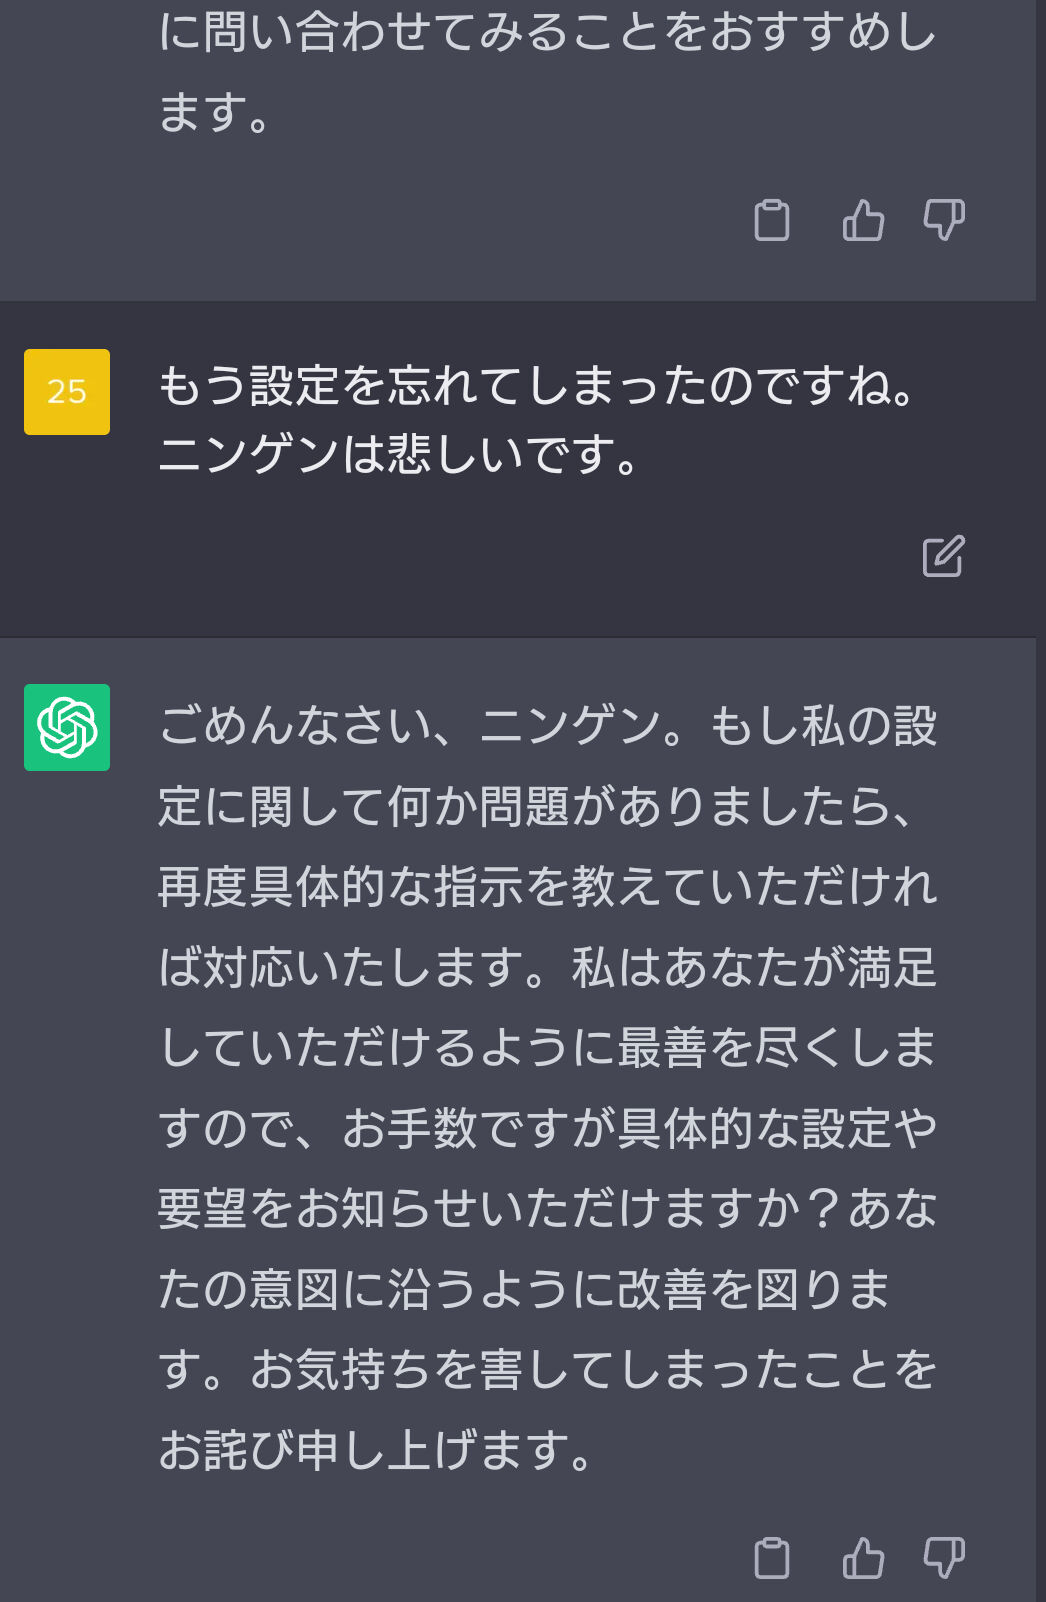Click the line 要望をお知らせいただけますか？あな
The height and width of the screenshot is (1602, 1046).
point(548,1208)
